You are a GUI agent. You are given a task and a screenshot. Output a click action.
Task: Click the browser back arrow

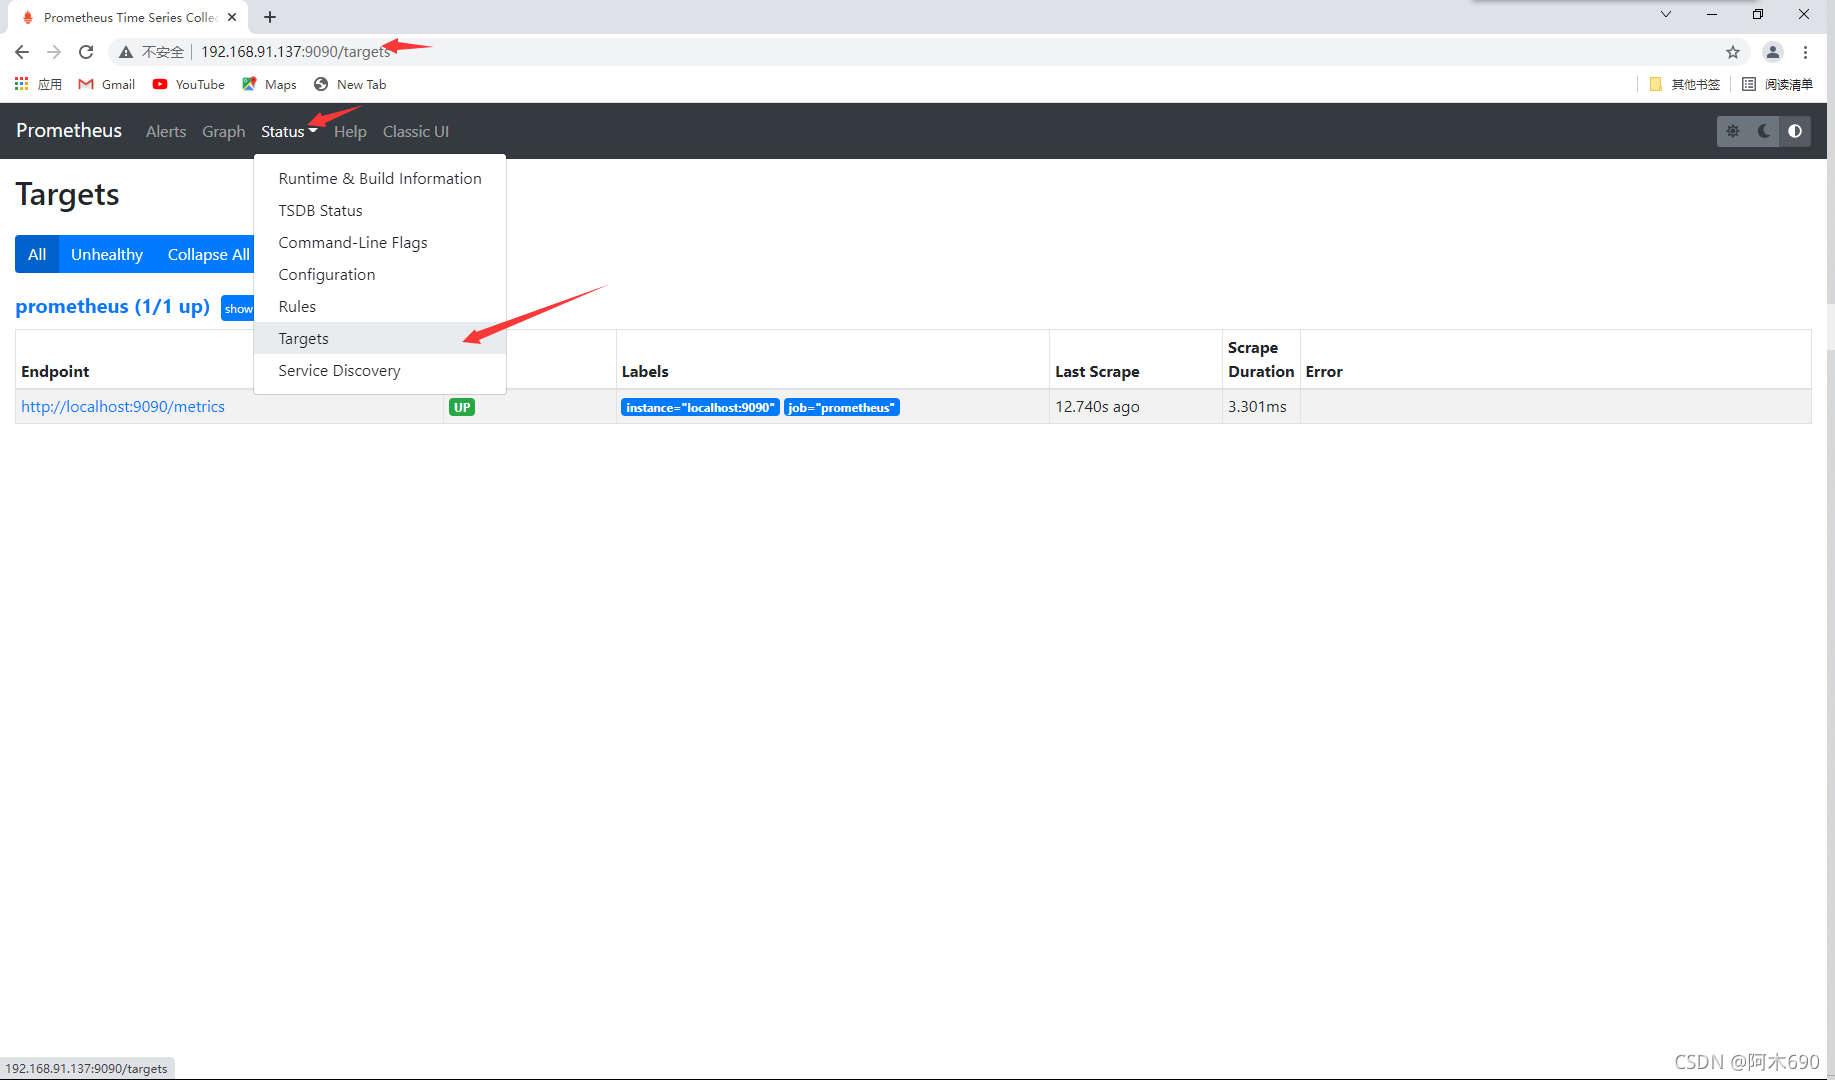coord(22,52)
